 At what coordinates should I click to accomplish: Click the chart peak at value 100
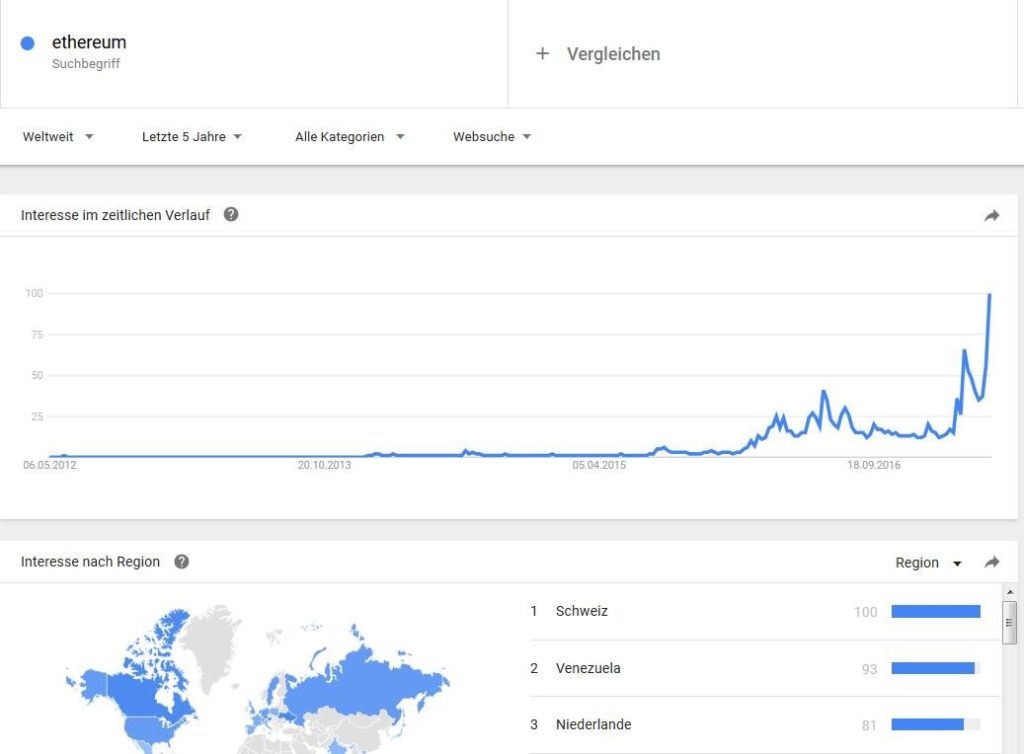(989, 295)
